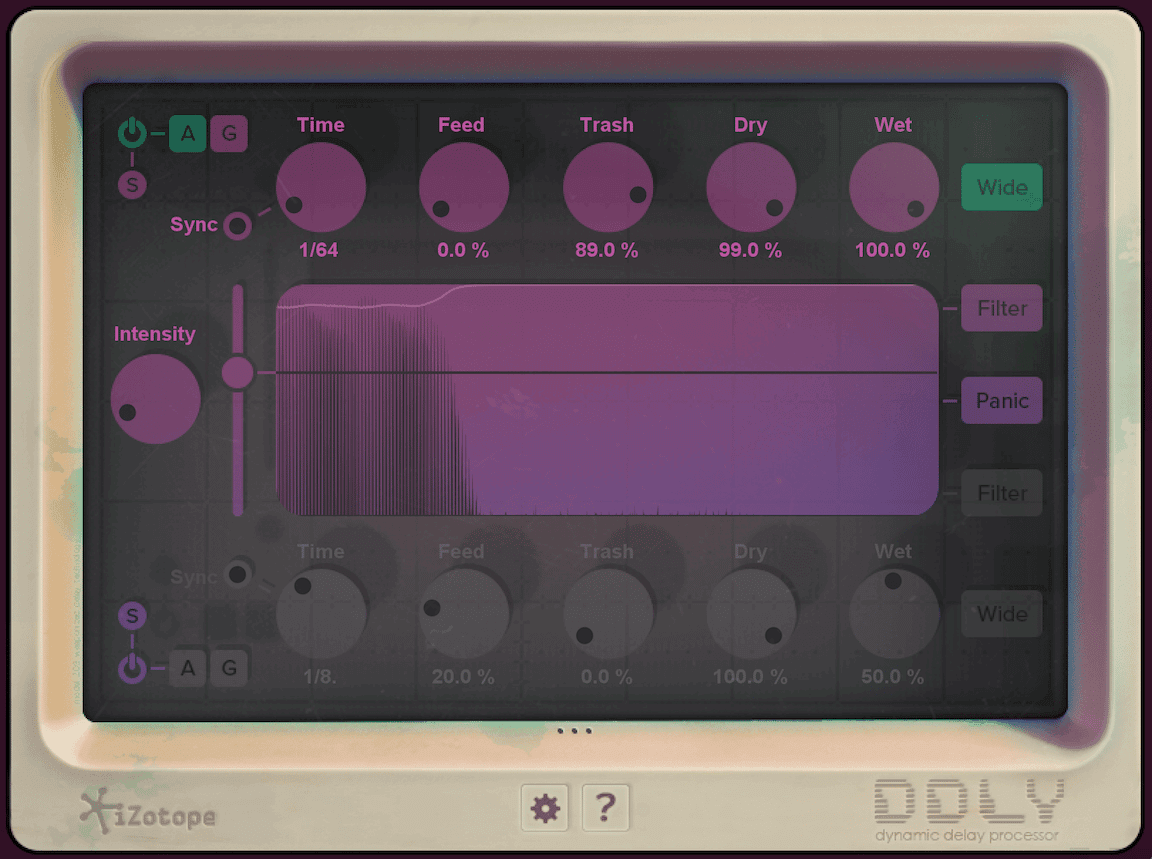
Task: Toggle the top delay power button
Action: pyautogui.click(x=132, y=133)
